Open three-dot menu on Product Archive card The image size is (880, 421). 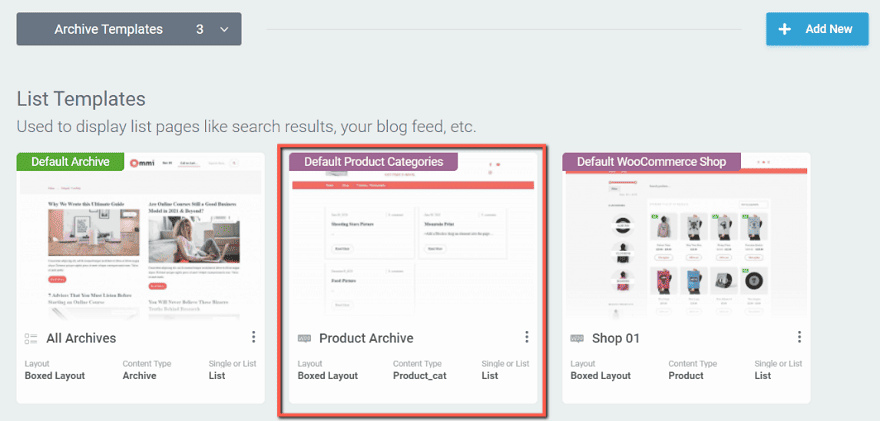click(527, 337)
